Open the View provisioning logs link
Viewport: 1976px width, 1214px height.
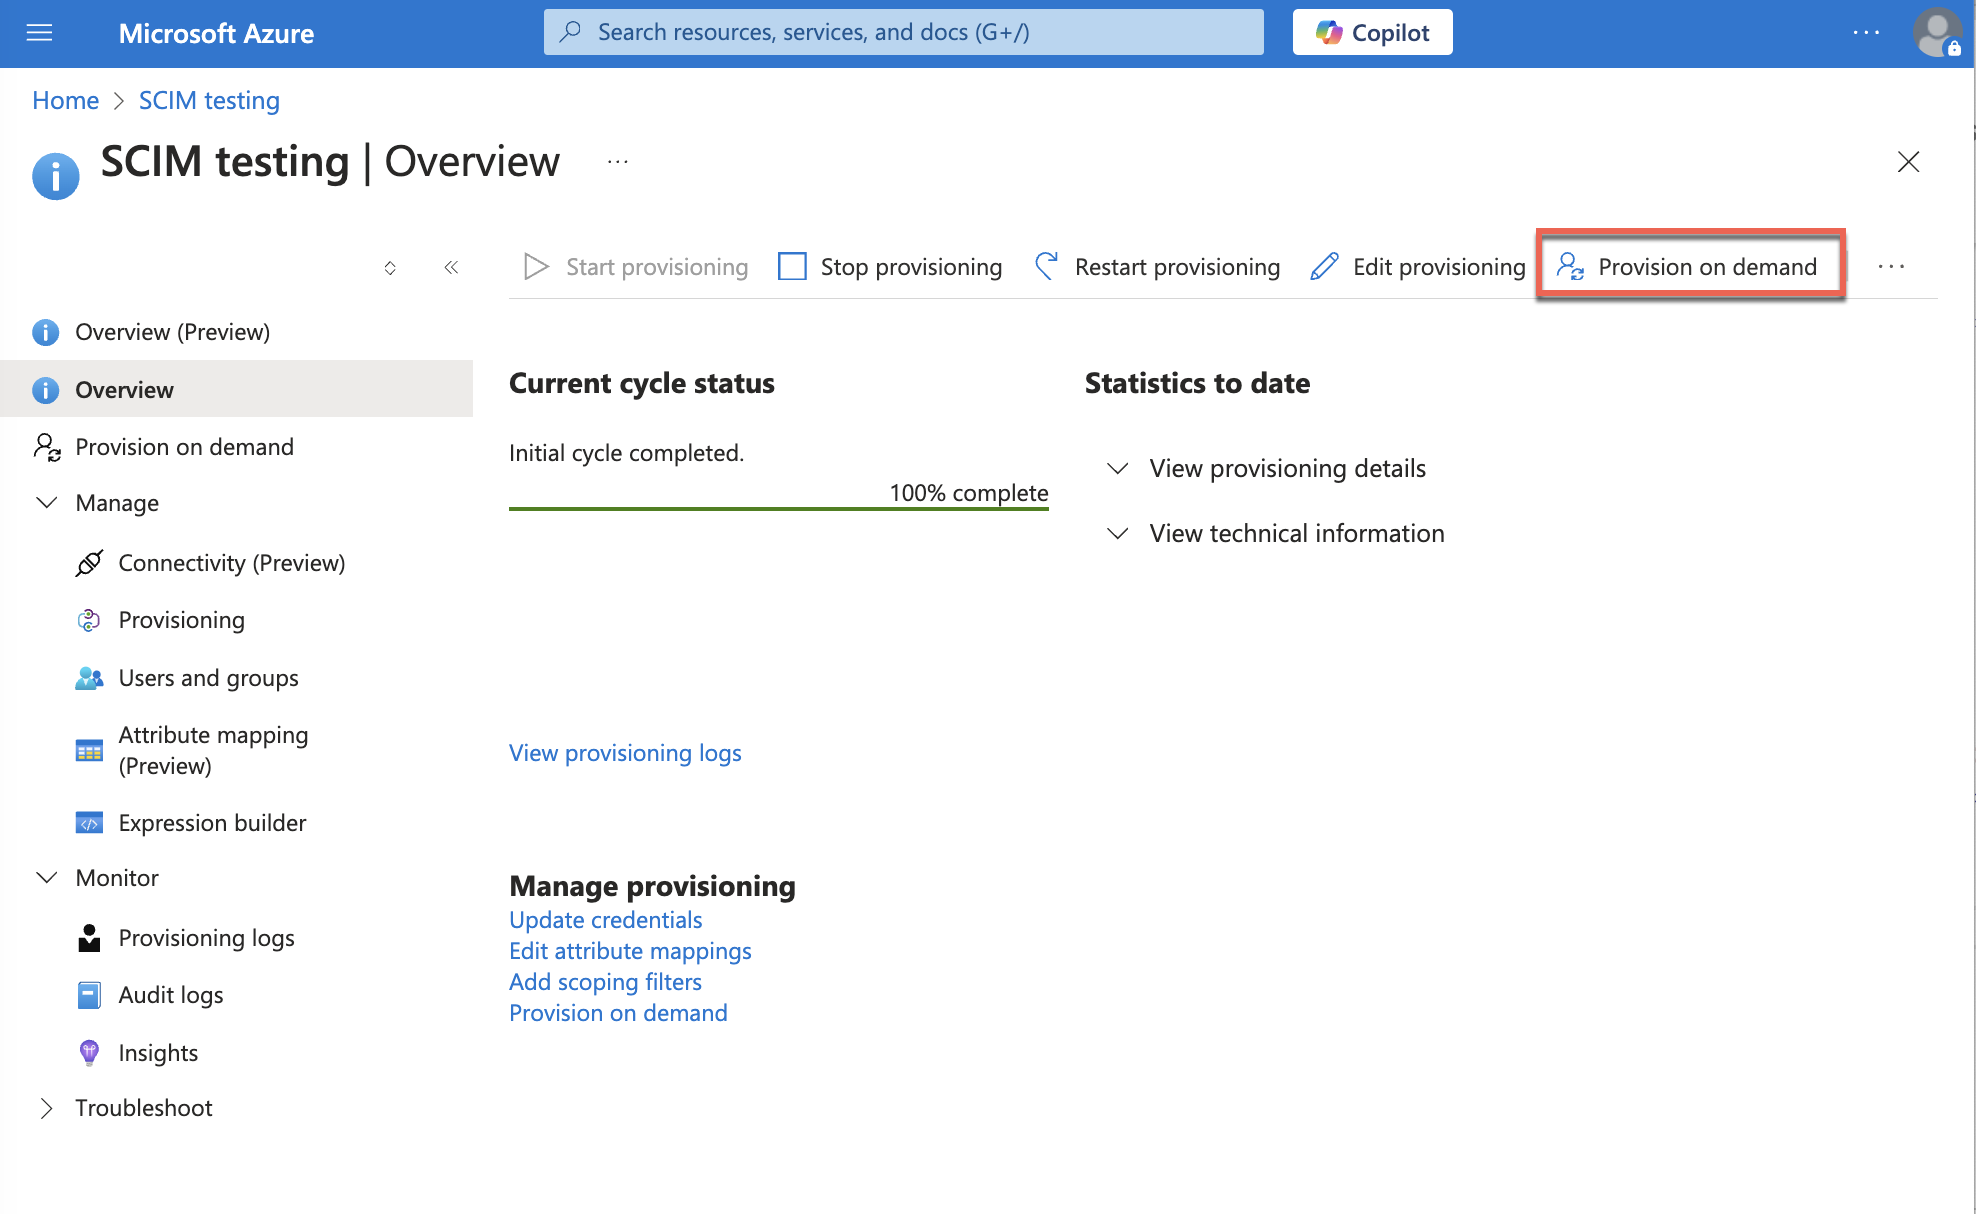click(x=625, y=753)
